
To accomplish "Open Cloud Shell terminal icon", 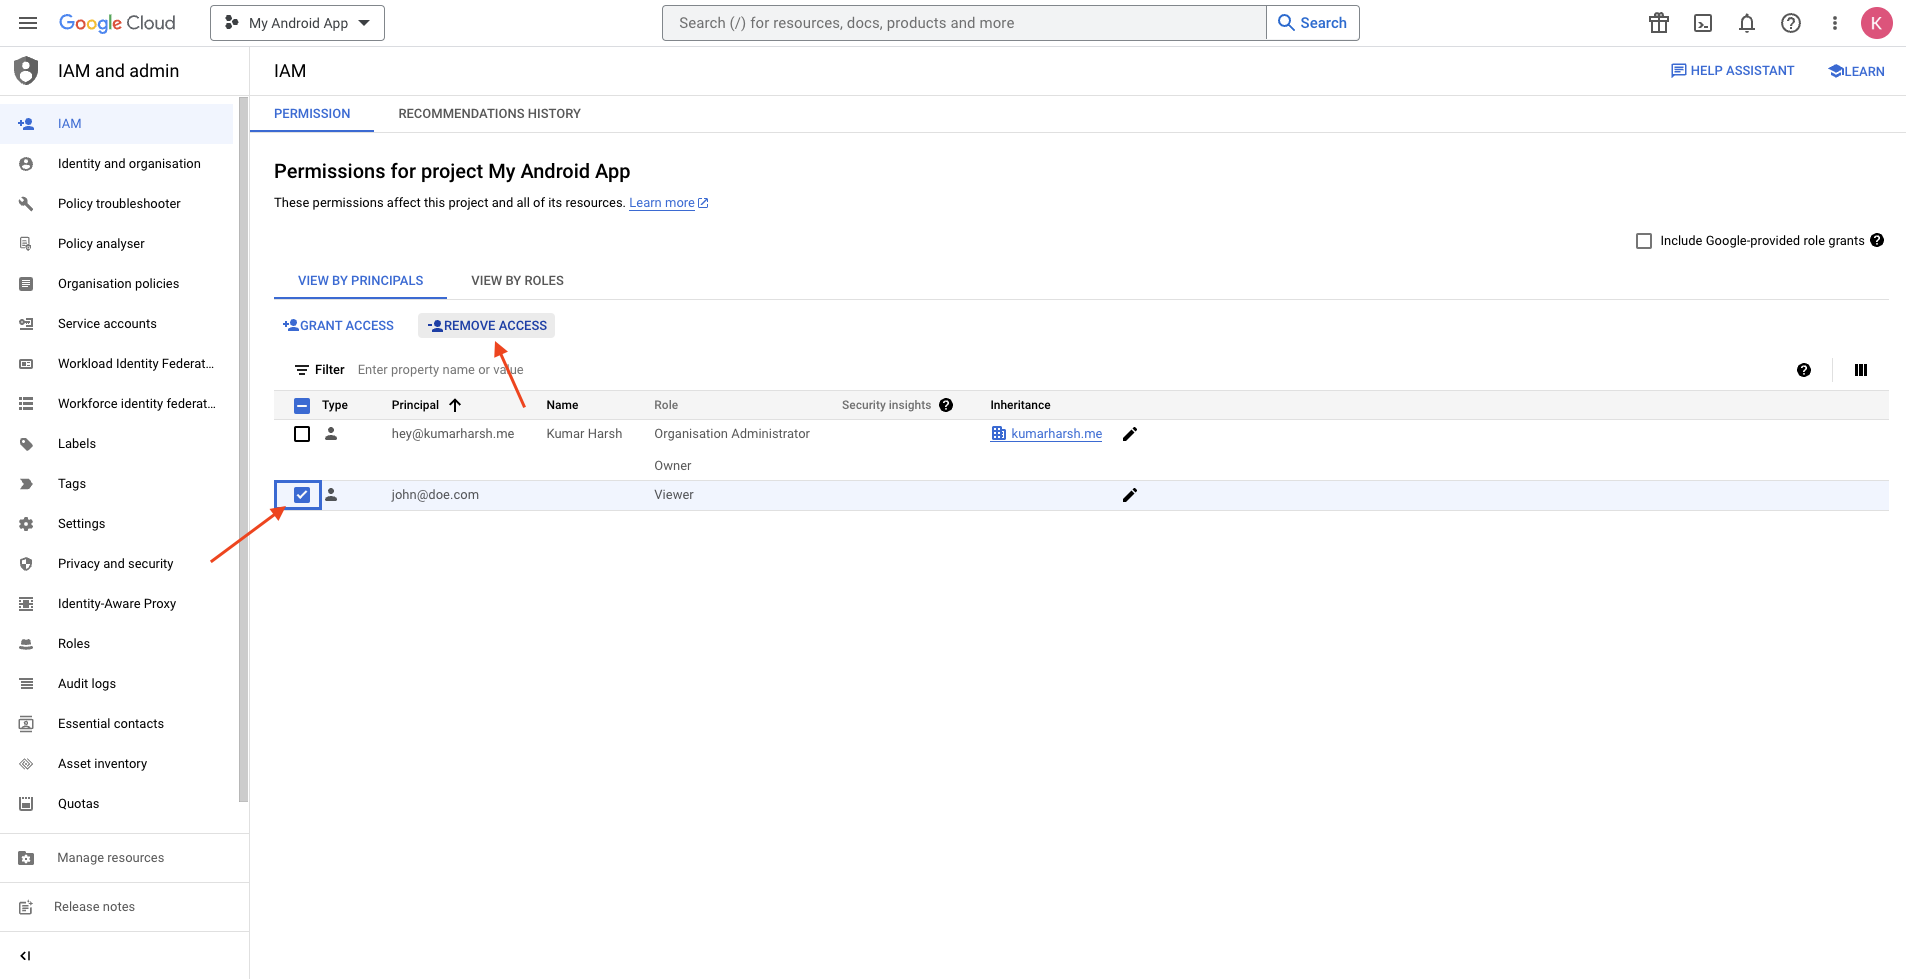I will pos(1702,23).
